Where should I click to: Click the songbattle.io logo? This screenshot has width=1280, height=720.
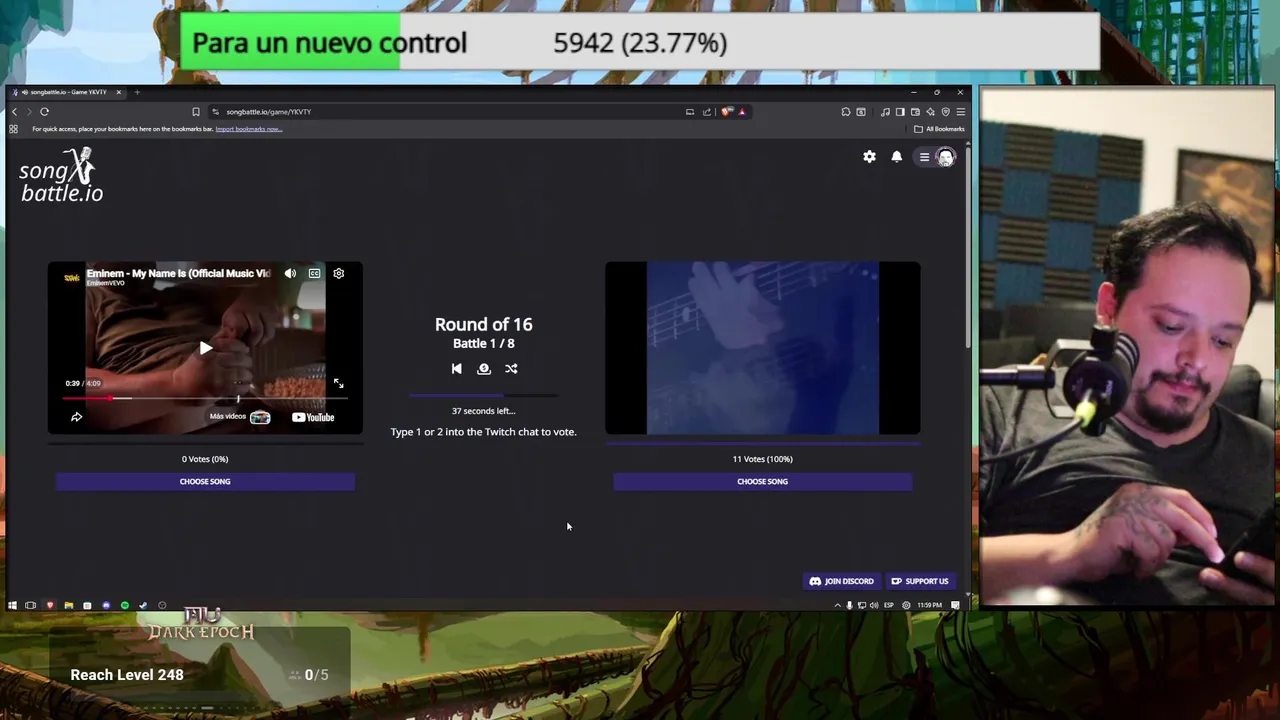click(x=61, y=176)
